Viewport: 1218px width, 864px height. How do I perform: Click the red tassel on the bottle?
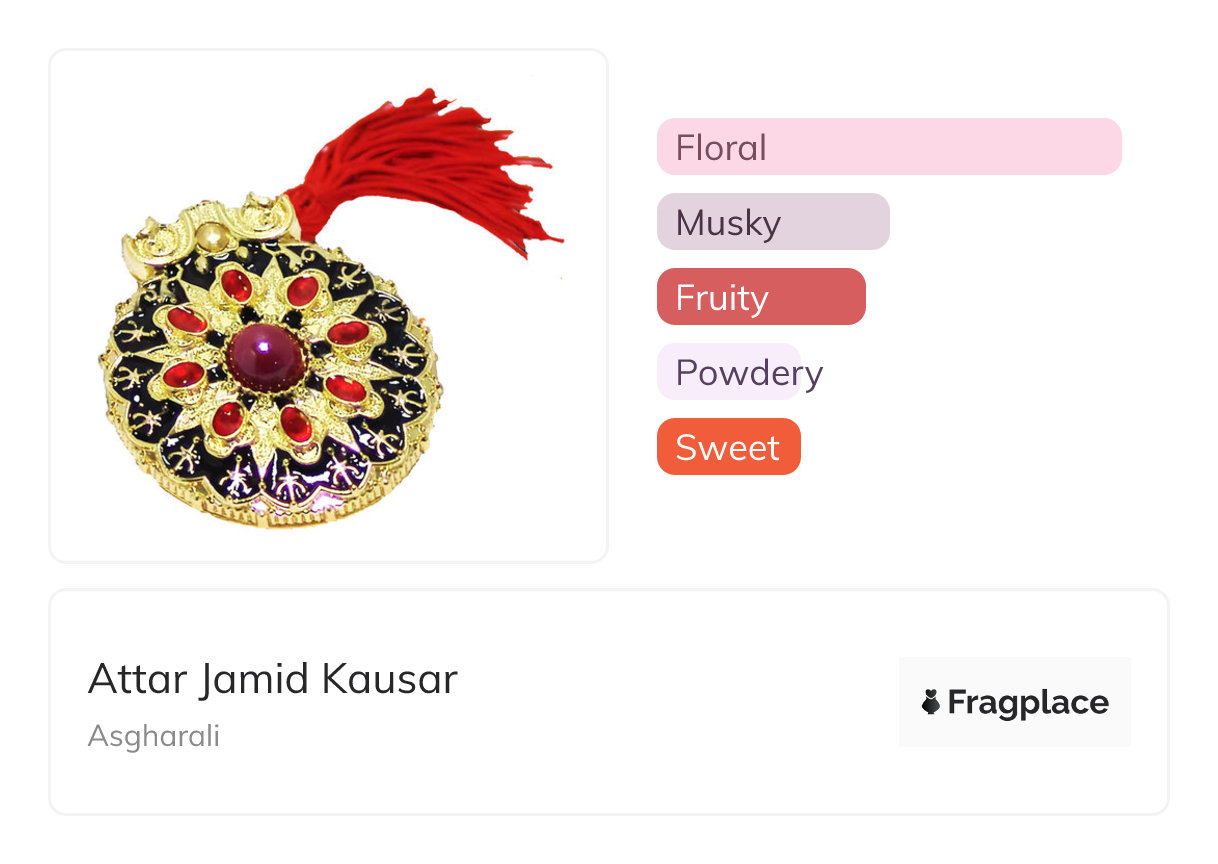coord(430,170)
